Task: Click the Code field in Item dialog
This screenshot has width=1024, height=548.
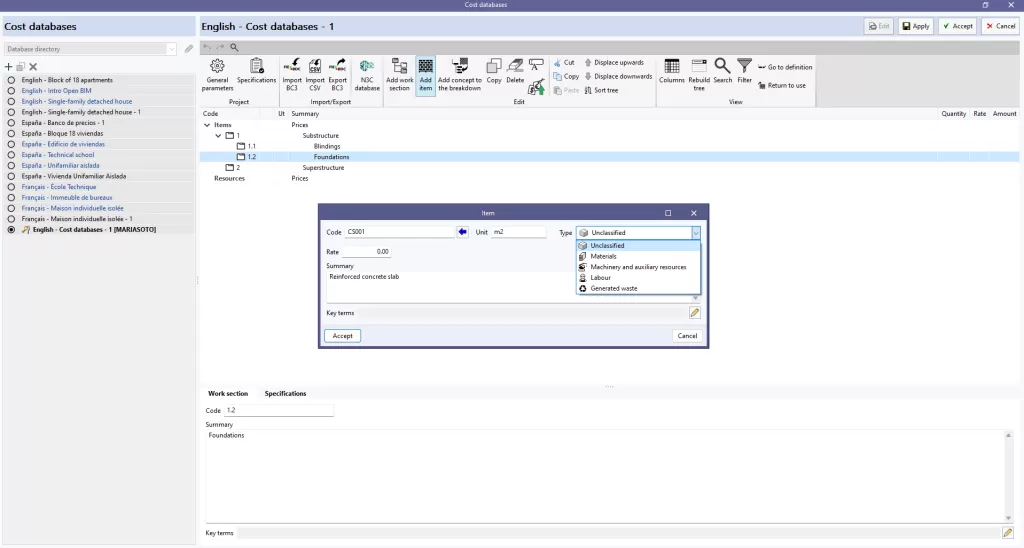Action: coord(399,232)
